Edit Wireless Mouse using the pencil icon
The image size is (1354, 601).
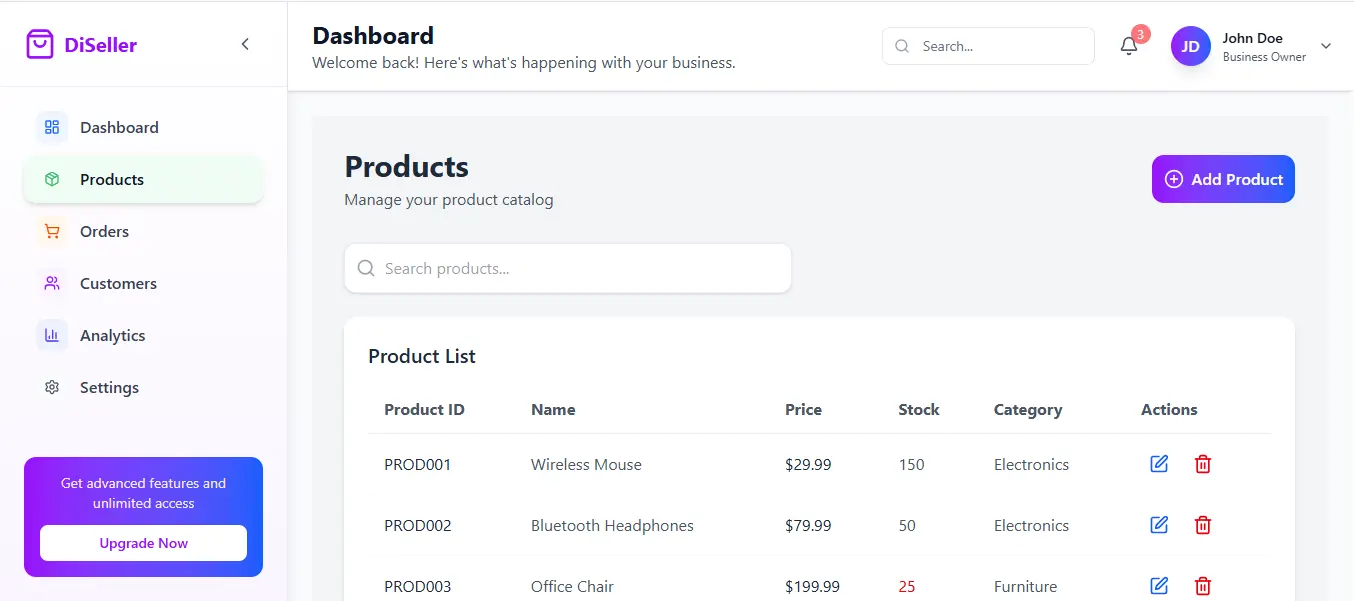[x=1158, y=464]
